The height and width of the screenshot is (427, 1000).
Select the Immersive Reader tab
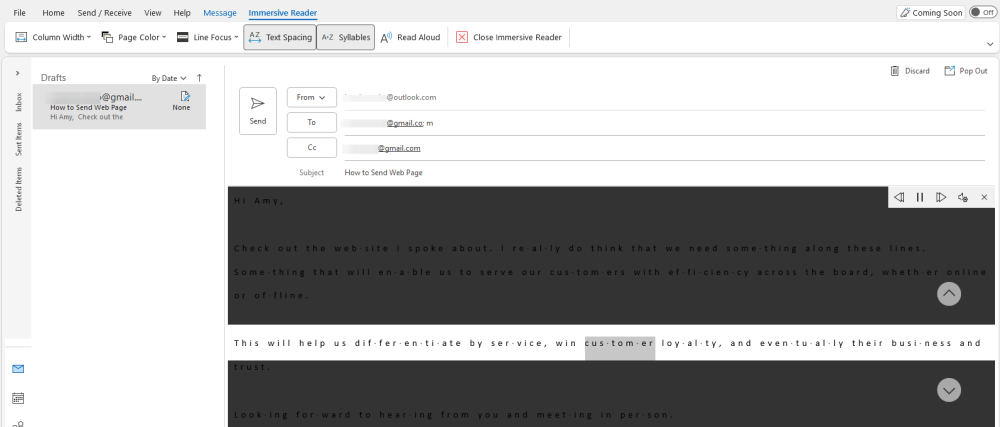(x=283, y=13)
